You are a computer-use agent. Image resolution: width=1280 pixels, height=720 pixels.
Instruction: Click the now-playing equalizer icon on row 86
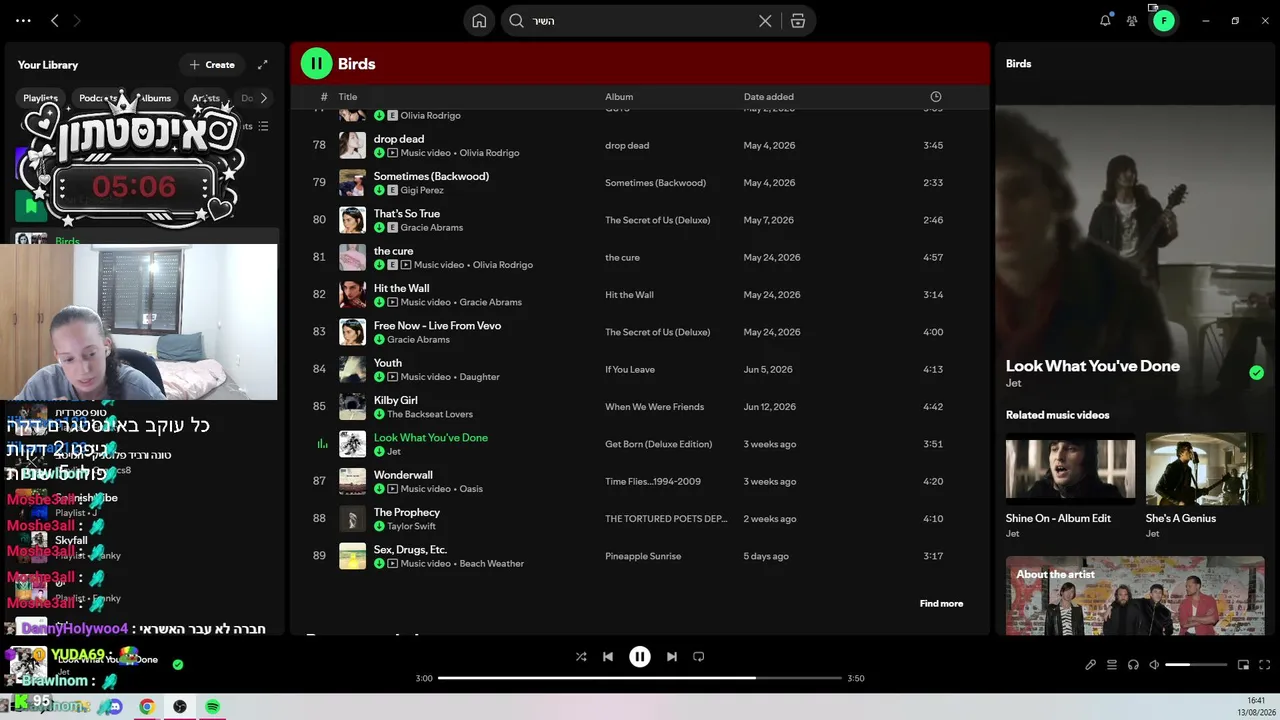pos(322,444)
